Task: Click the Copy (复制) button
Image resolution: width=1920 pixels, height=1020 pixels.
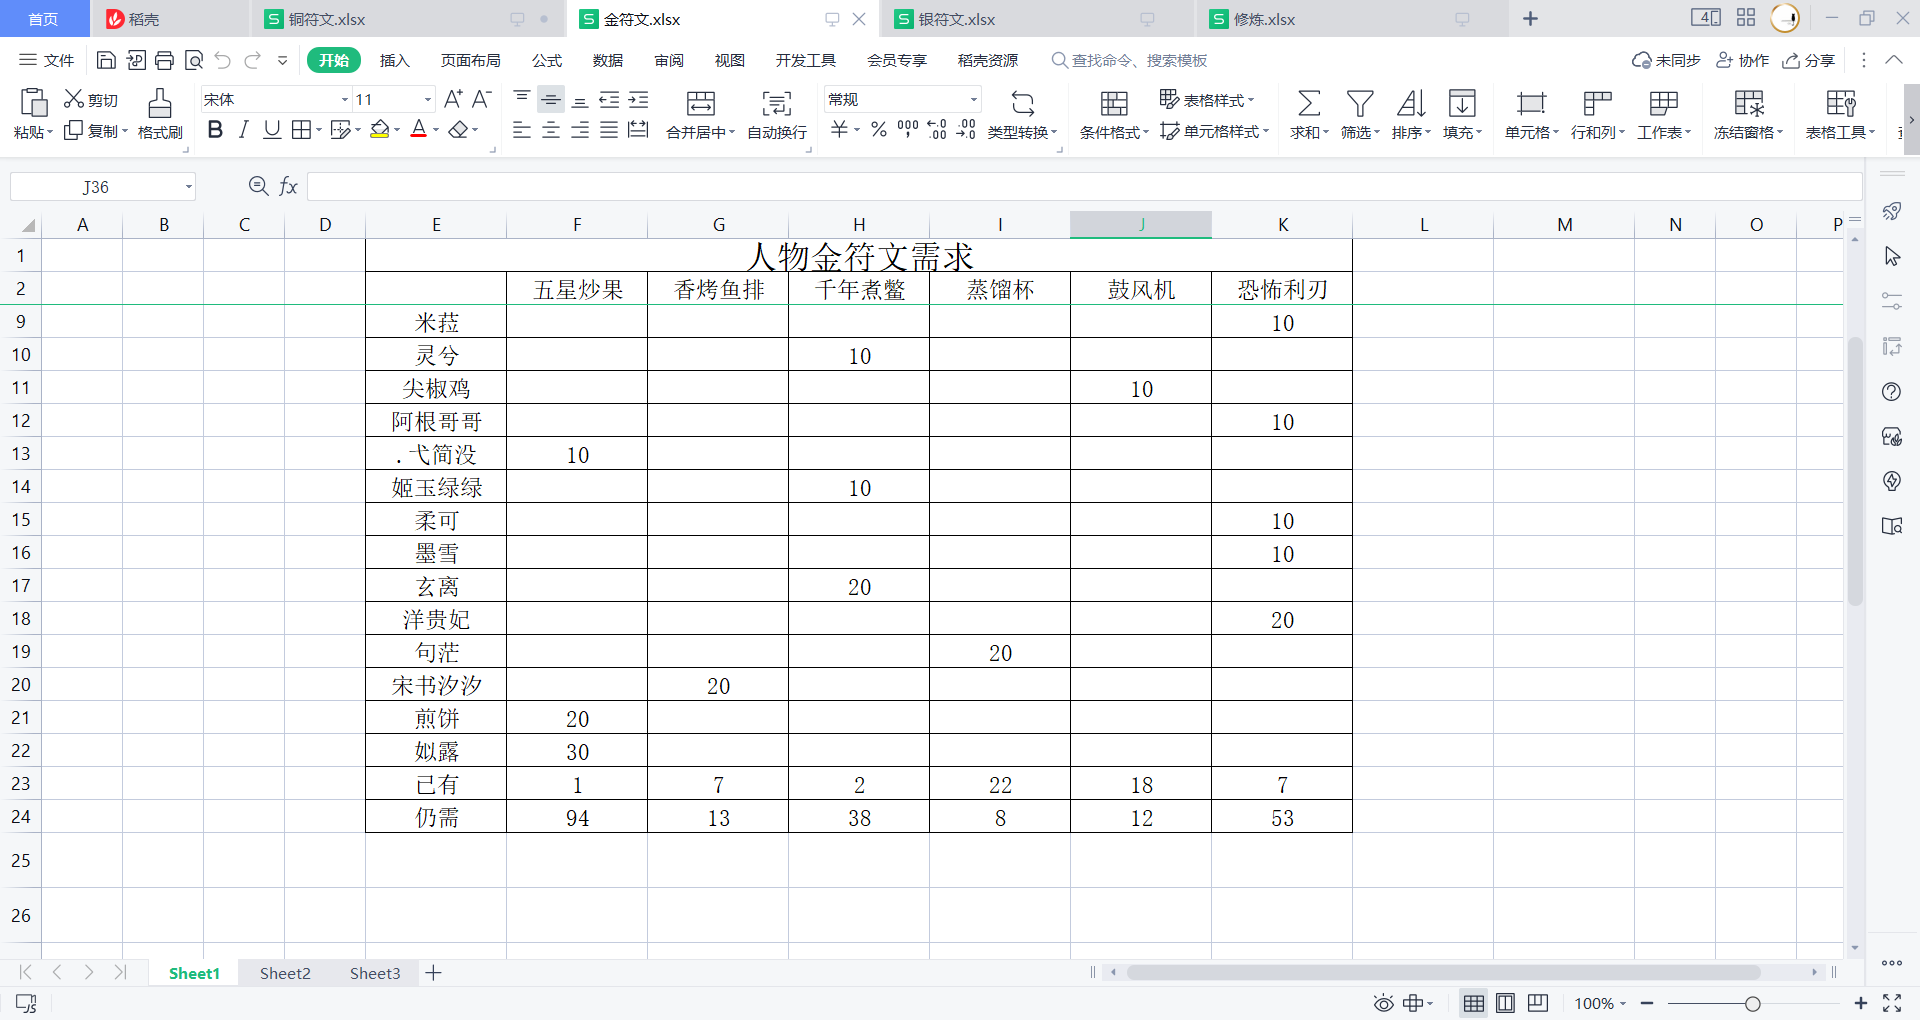Action: [x=95, y=131]
